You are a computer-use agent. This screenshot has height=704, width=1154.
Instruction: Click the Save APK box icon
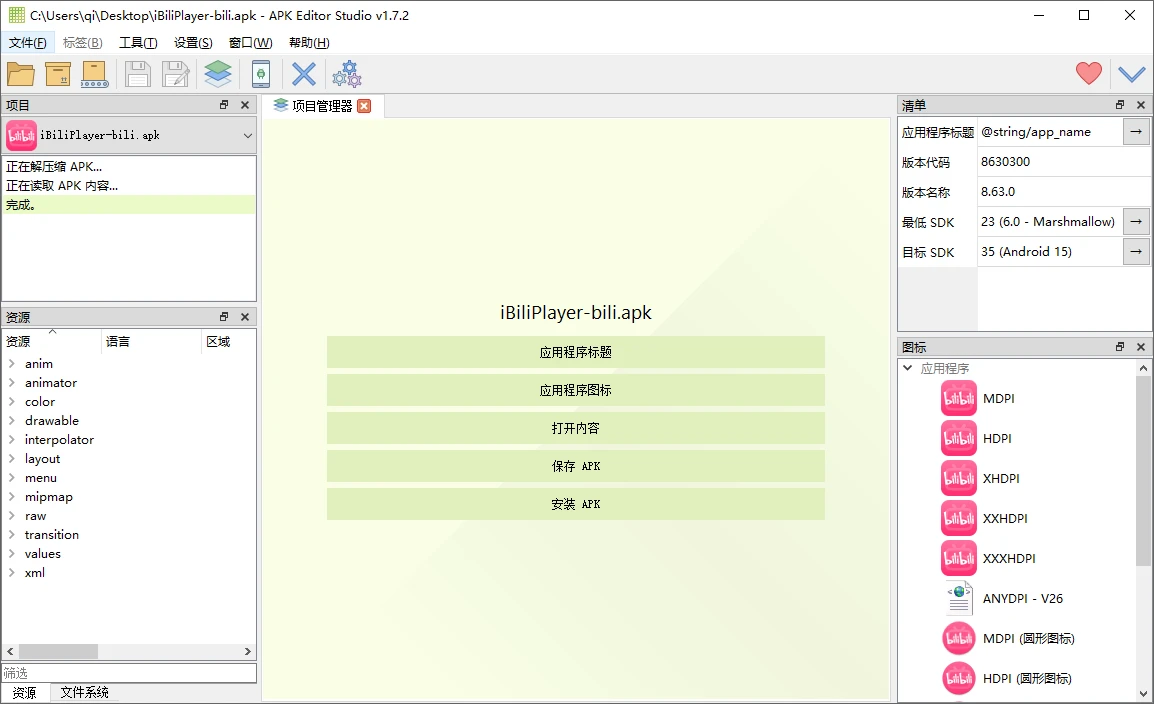(x=58, y=74)
